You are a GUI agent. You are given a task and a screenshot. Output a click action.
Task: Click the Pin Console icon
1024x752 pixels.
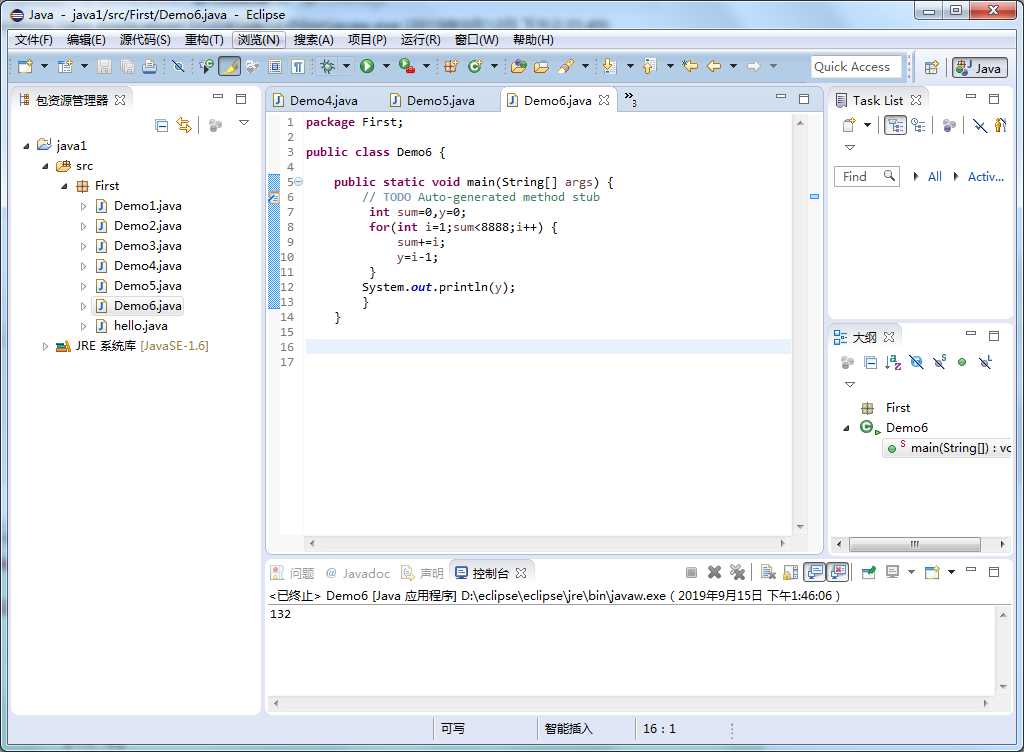coord(869,572)
